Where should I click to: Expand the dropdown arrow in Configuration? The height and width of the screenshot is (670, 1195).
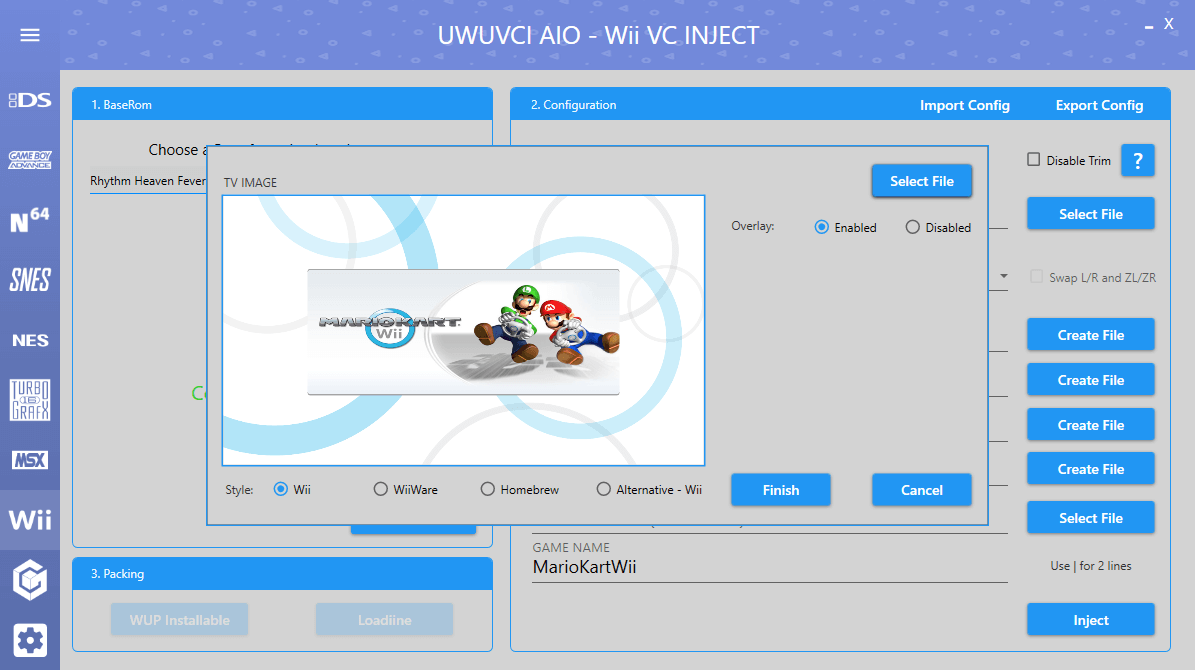pyautogui.click(x=1004, y=276)
